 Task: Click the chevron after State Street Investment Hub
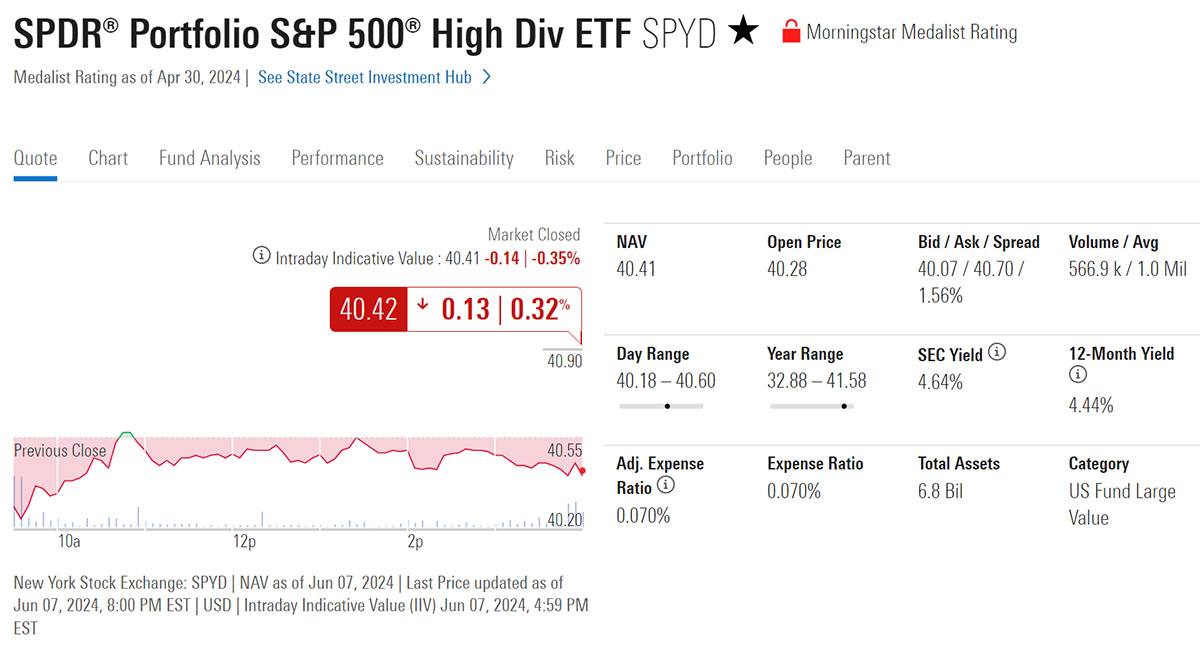click(487, 77)
